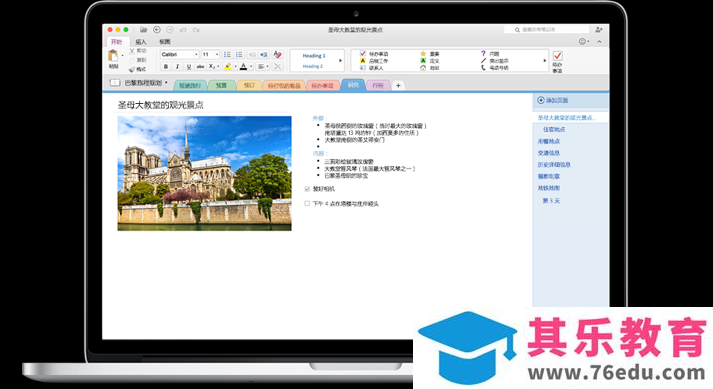The height and width of the screenshot is (389, 713).
Task: Toggle Underline formatting
Action: pos(189,66)
